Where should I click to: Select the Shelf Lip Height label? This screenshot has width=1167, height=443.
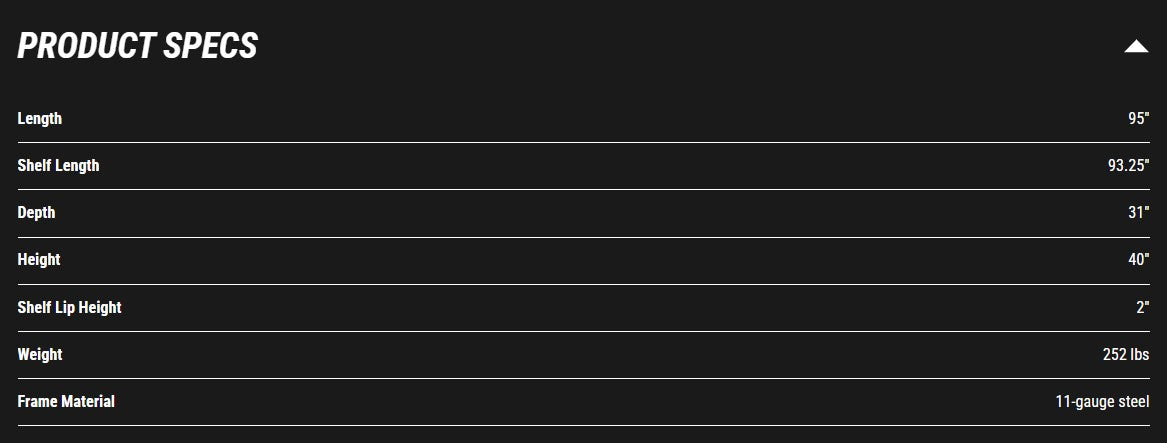click(69, 307)
